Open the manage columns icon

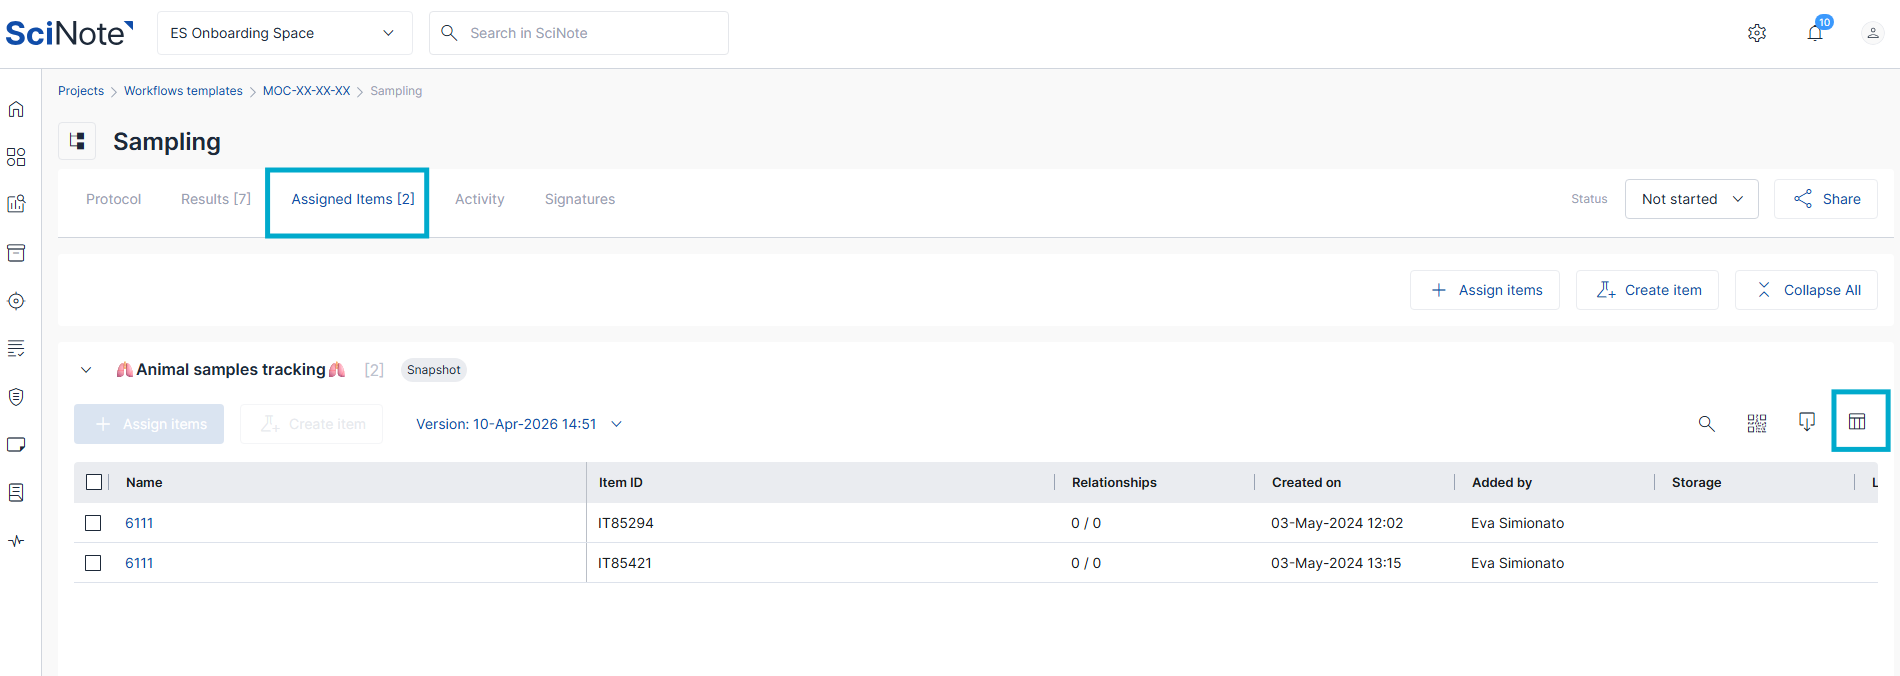tap(1857, 422)
